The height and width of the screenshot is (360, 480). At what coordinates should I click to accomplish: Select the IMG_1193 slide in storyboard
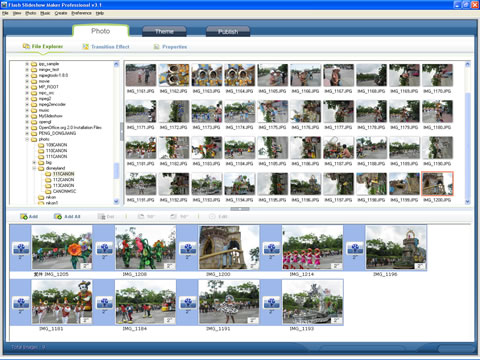[312, 302]
